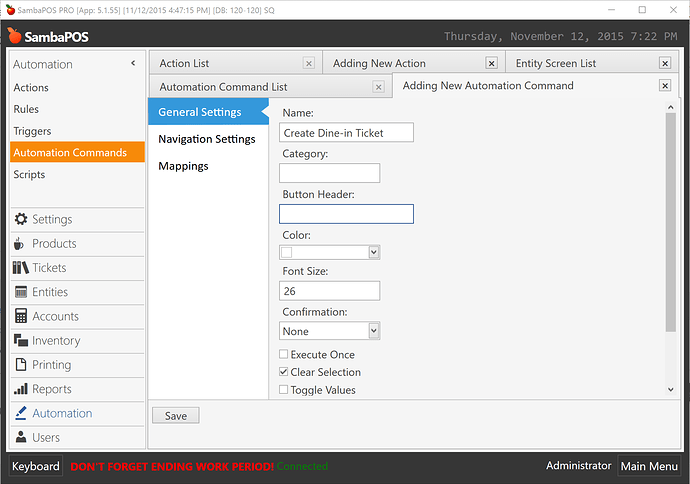
Task: Collapse the Automation sidebar header arrow
Action: pos(133,64)
